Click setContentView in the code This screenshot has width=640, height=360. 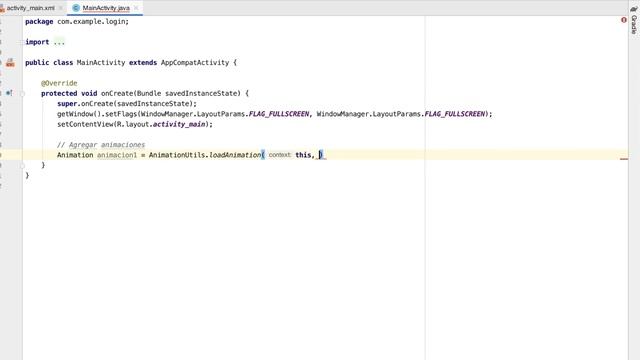85,124
